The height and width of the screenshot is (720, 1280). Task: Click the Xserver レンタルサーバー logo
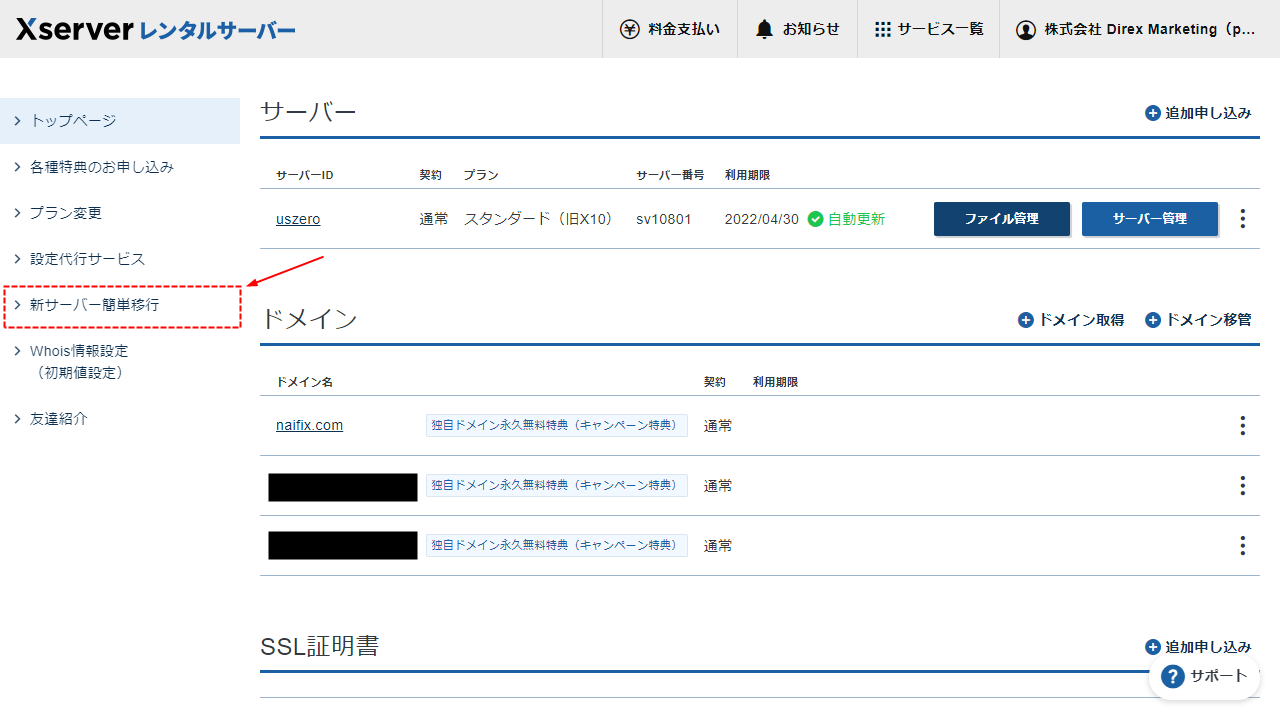(x=156, y=29)
